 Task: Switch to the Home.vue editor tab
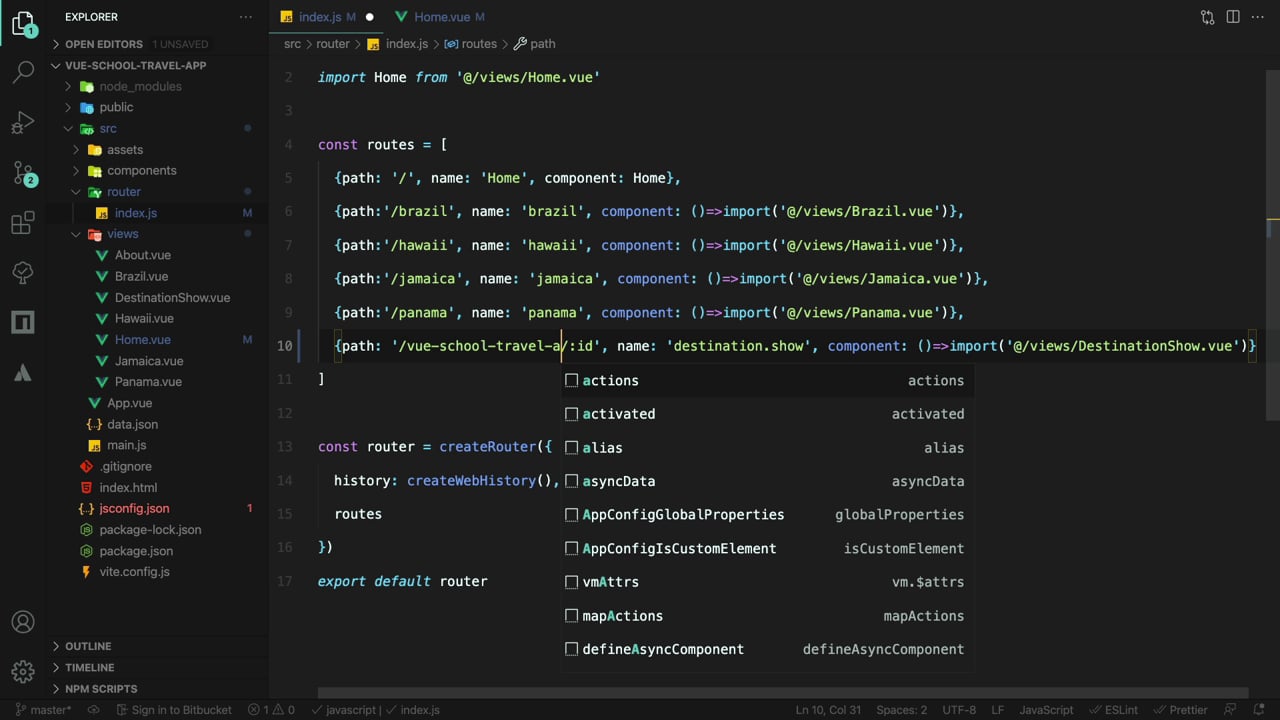441,17
